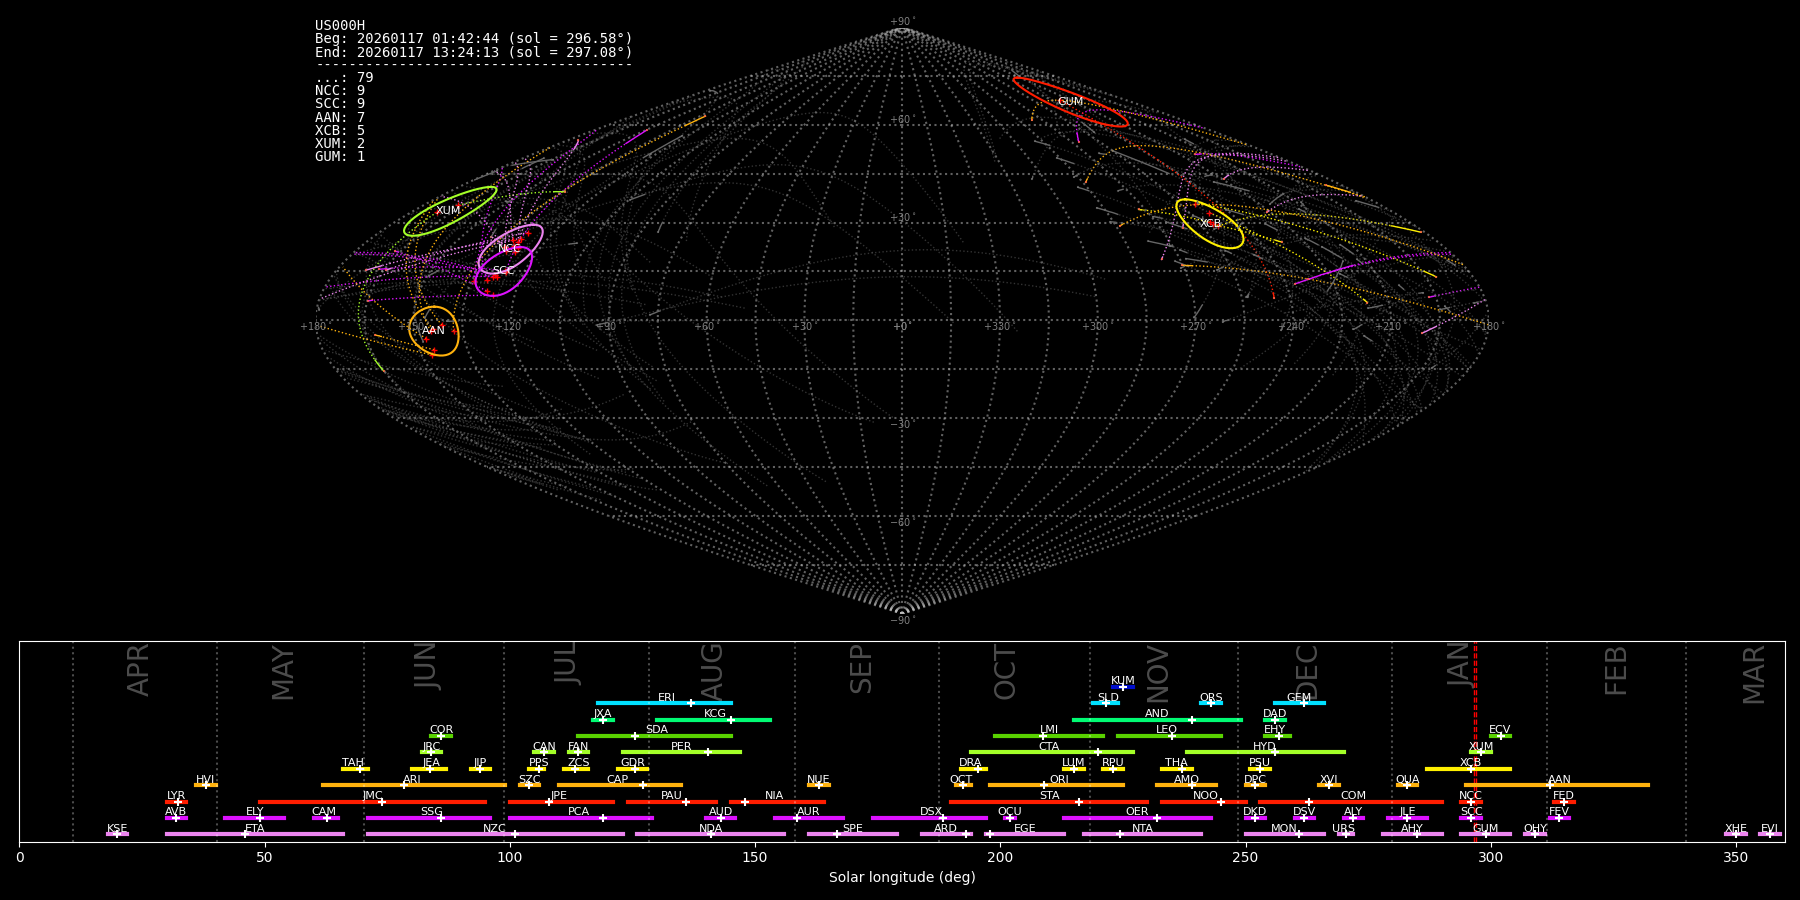Image resolution: width=1800 pixels, height=900 pixels.
Task: Select the End: time line
Action: 474,52
